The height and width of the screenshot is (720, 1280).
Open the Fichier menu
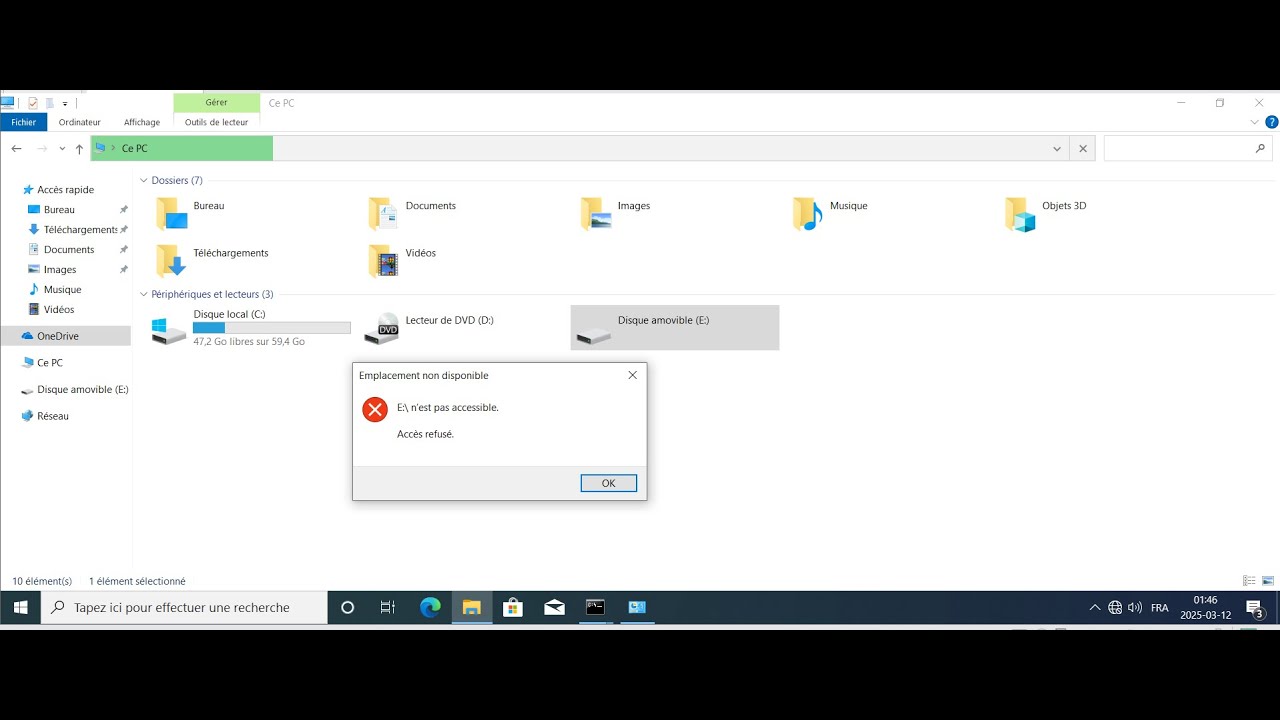point(23,122)
